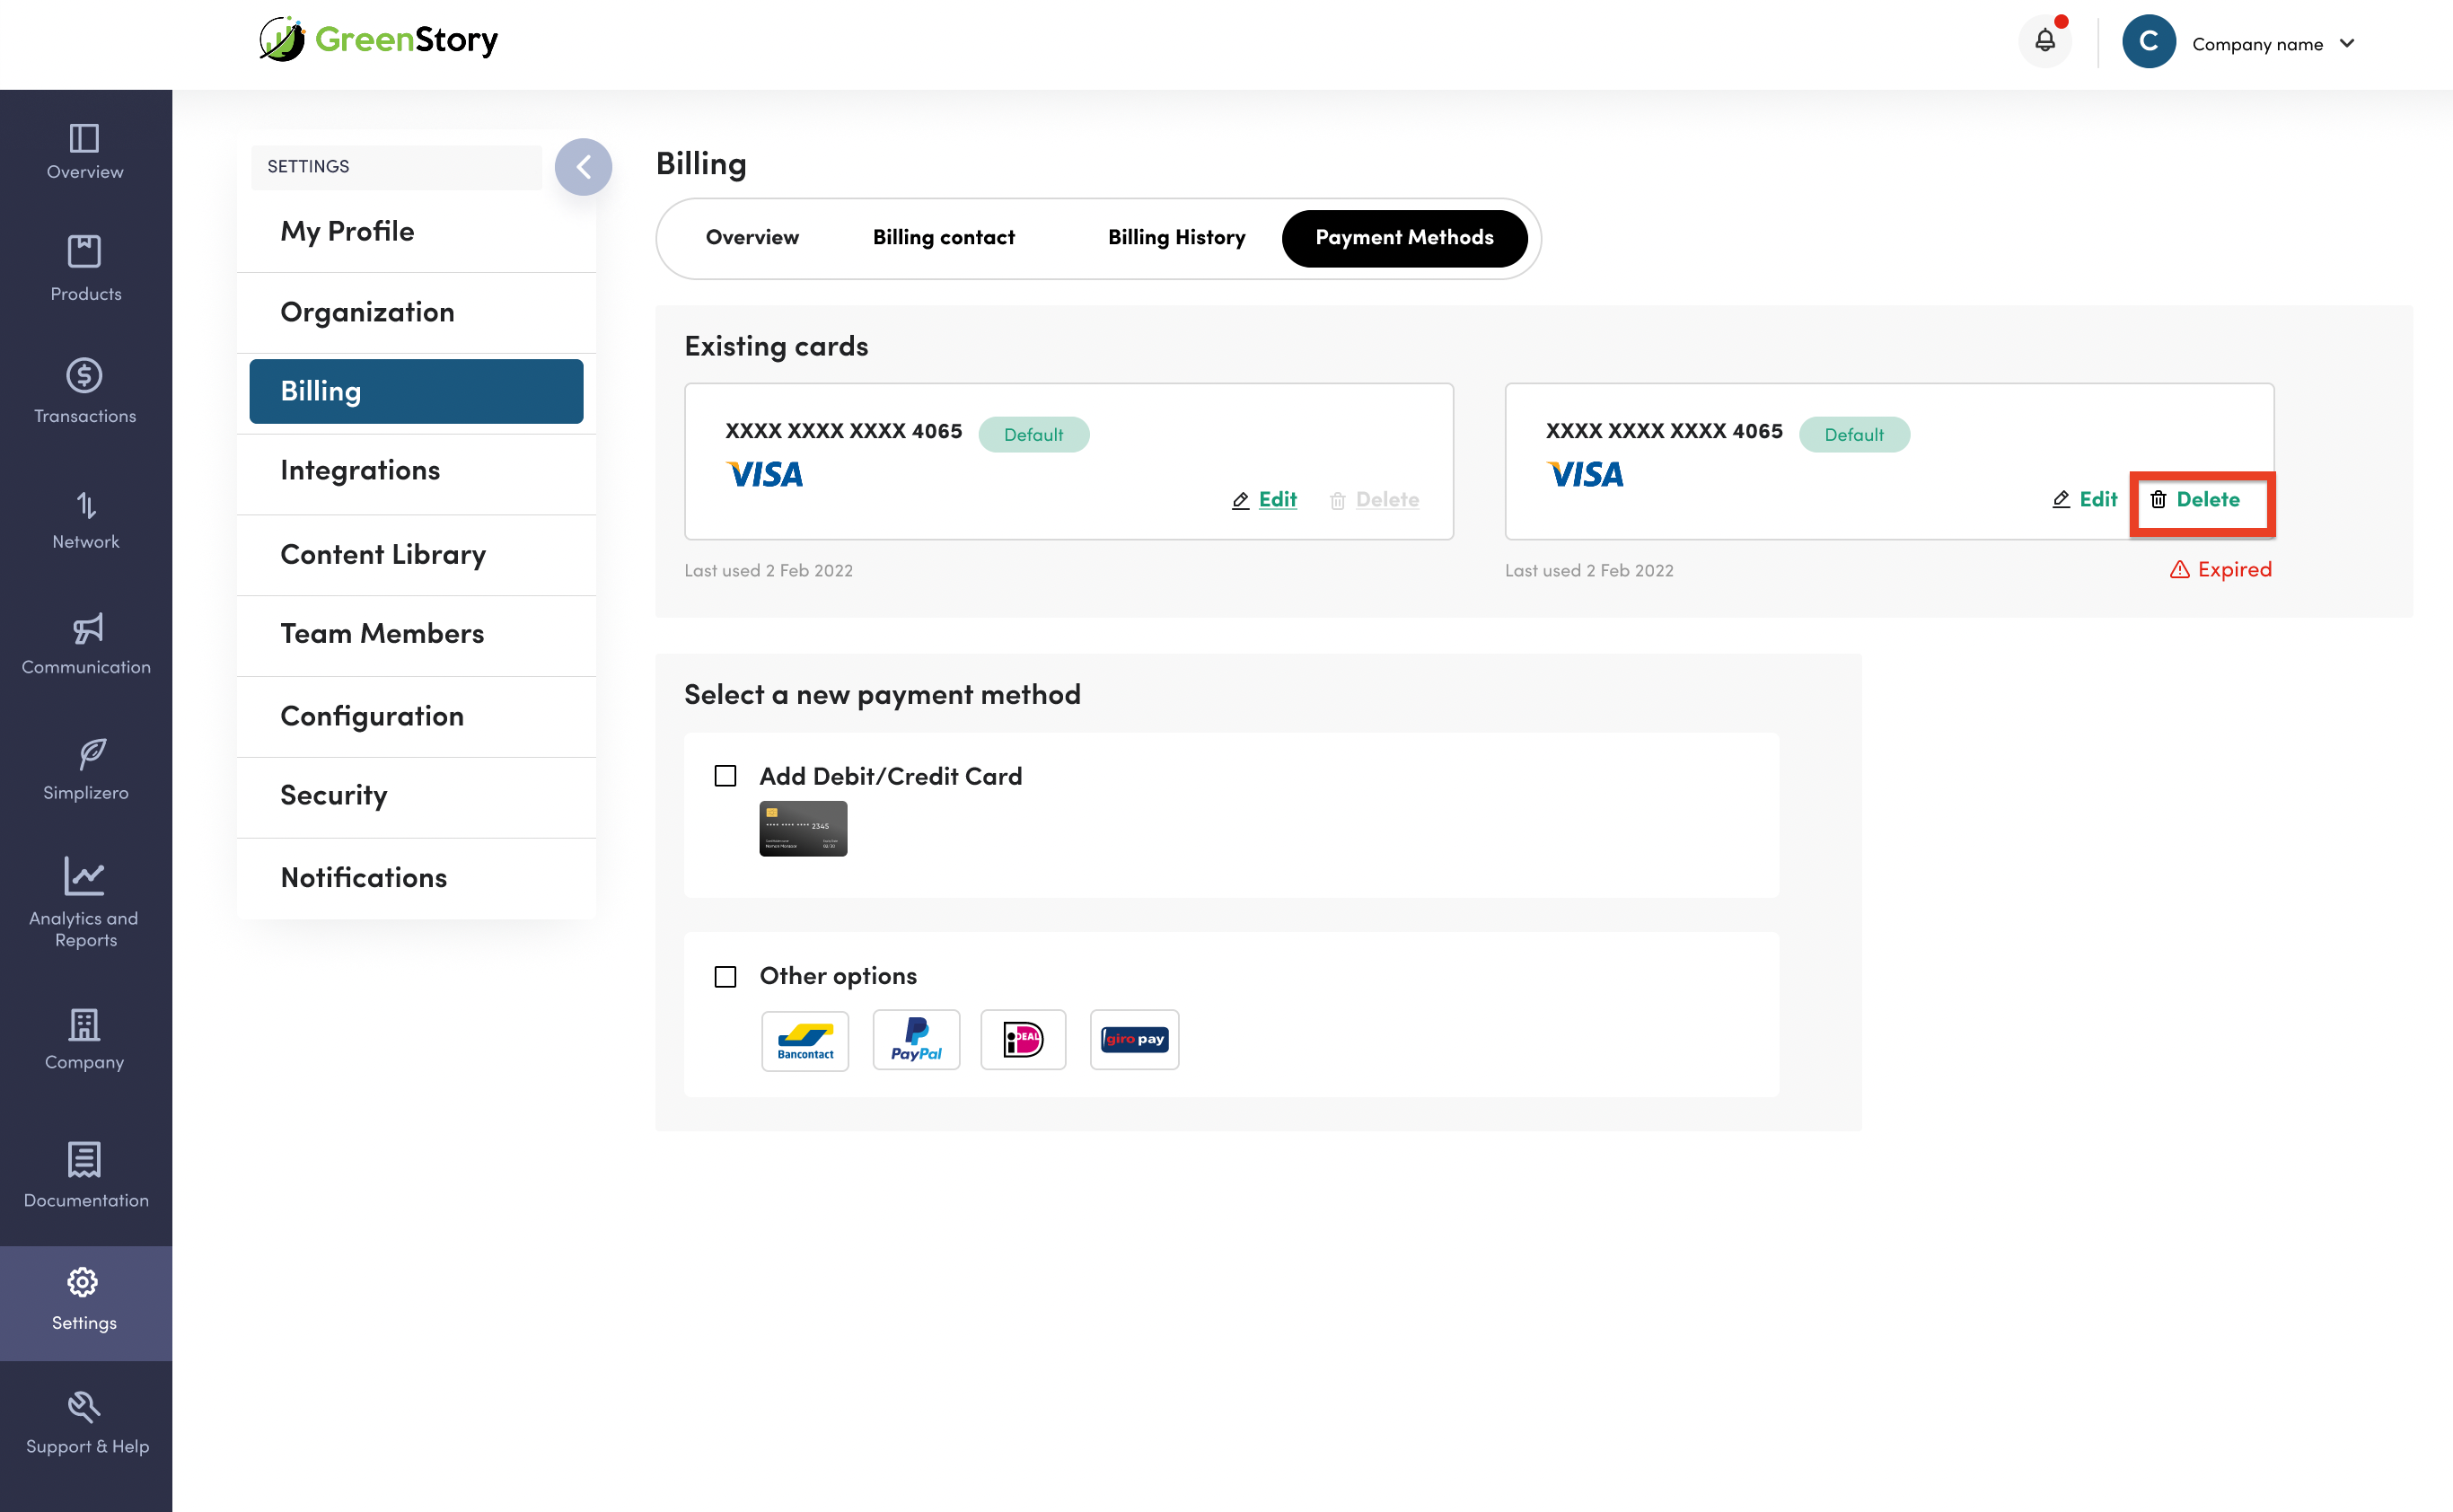Open Analytics and Reports section
Screen dimensions: 2453x1512
point(85,901)
